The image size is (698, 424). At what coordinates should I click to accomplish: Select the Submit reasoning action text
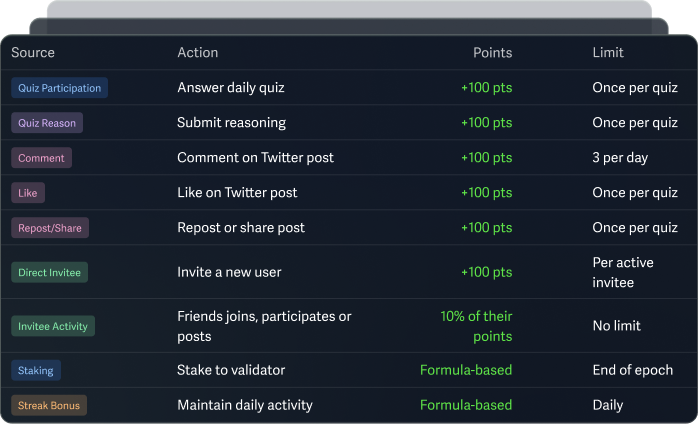(231, 123)
